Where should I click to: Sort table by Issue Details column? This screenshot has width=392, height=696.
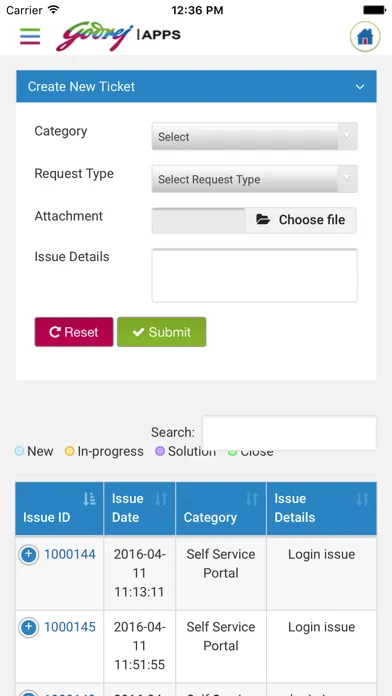[362, 499]
